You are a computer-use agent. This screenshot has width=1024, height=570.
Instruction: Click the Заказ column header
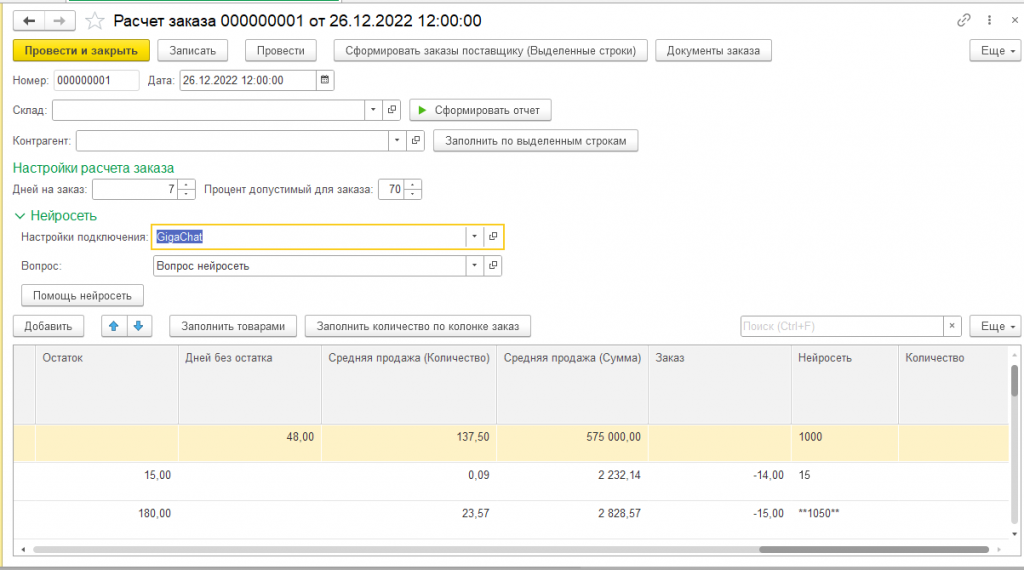tap(720, 385)
